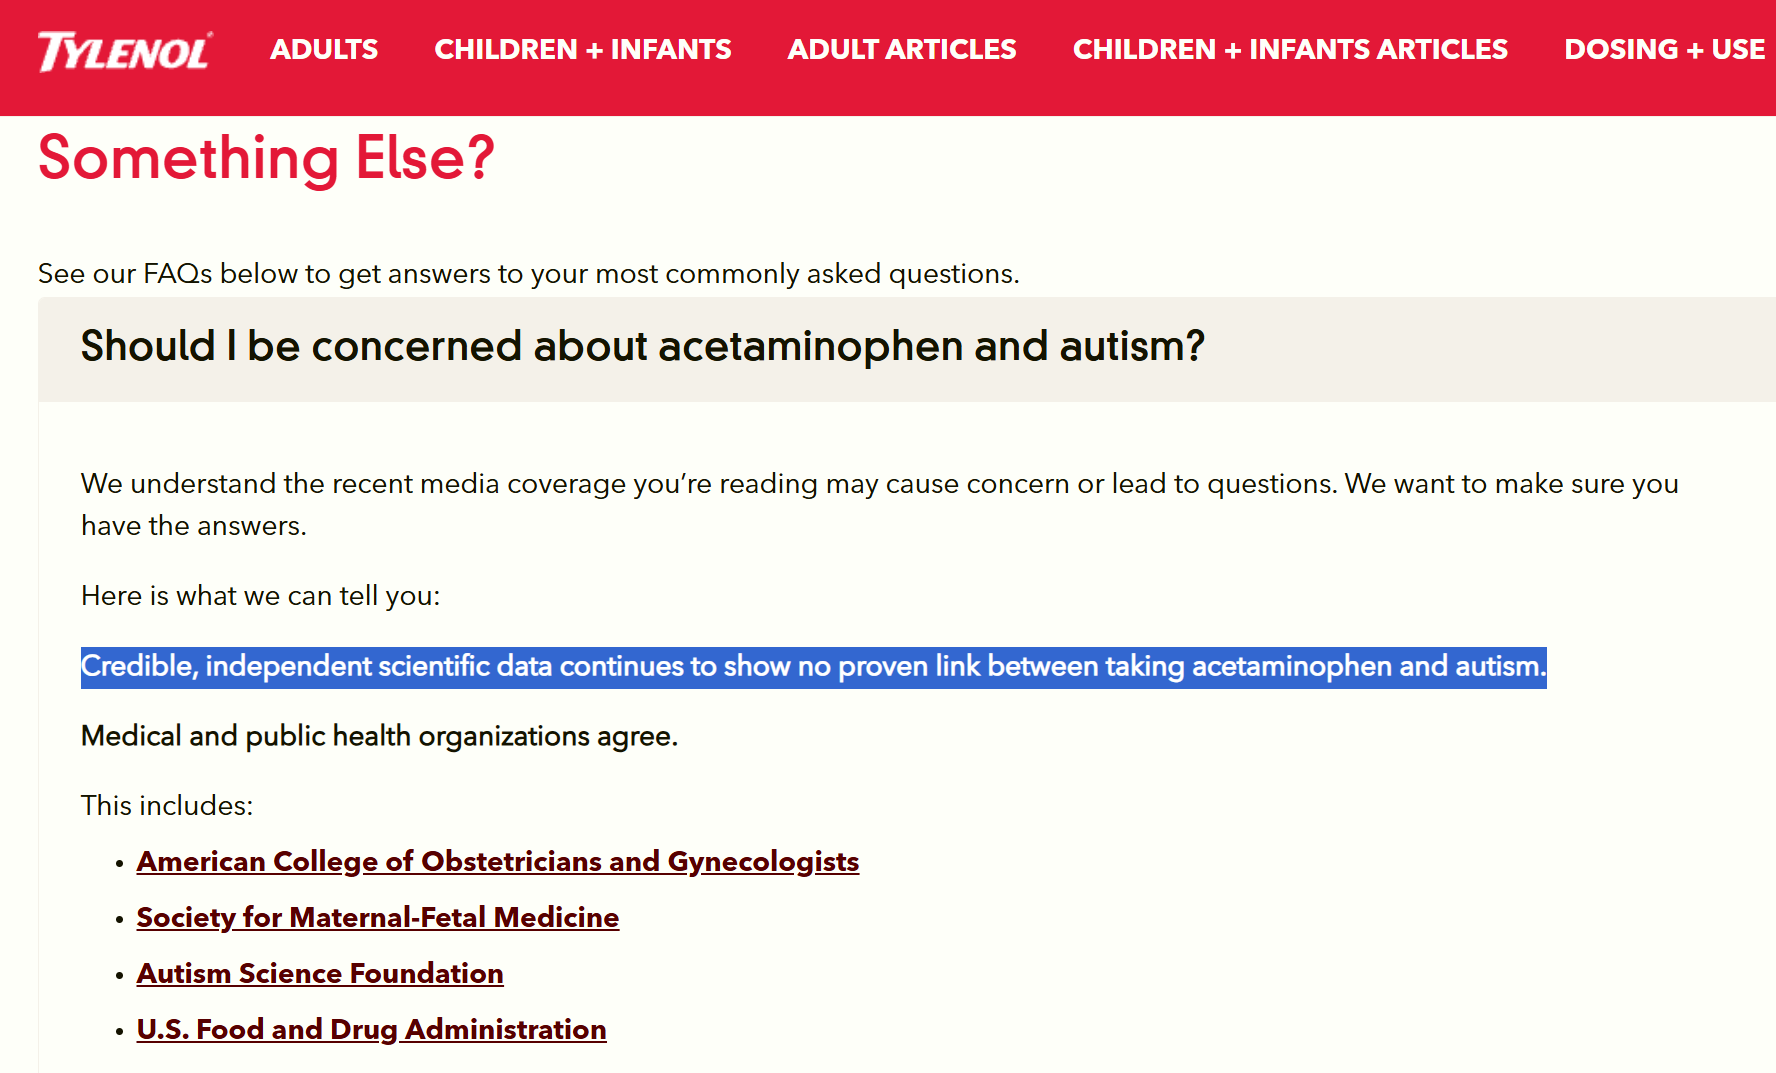Open the Children + Infants menu
The width and height of the screenshot is (1776, 1073).
tap(582, 50)
